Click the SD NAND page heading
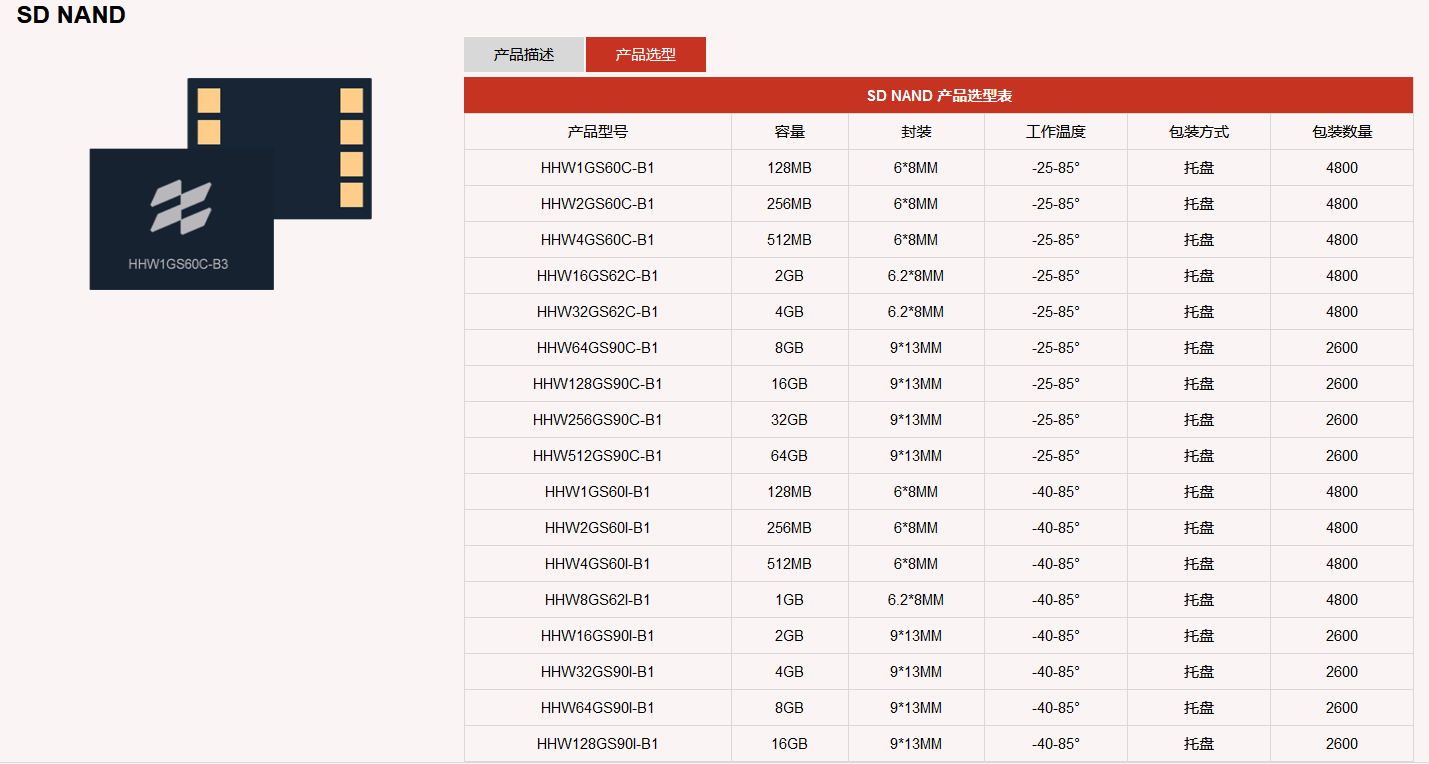Viewport: 1429px width, 764px height. pyautogui.click(x=71, y=15)
